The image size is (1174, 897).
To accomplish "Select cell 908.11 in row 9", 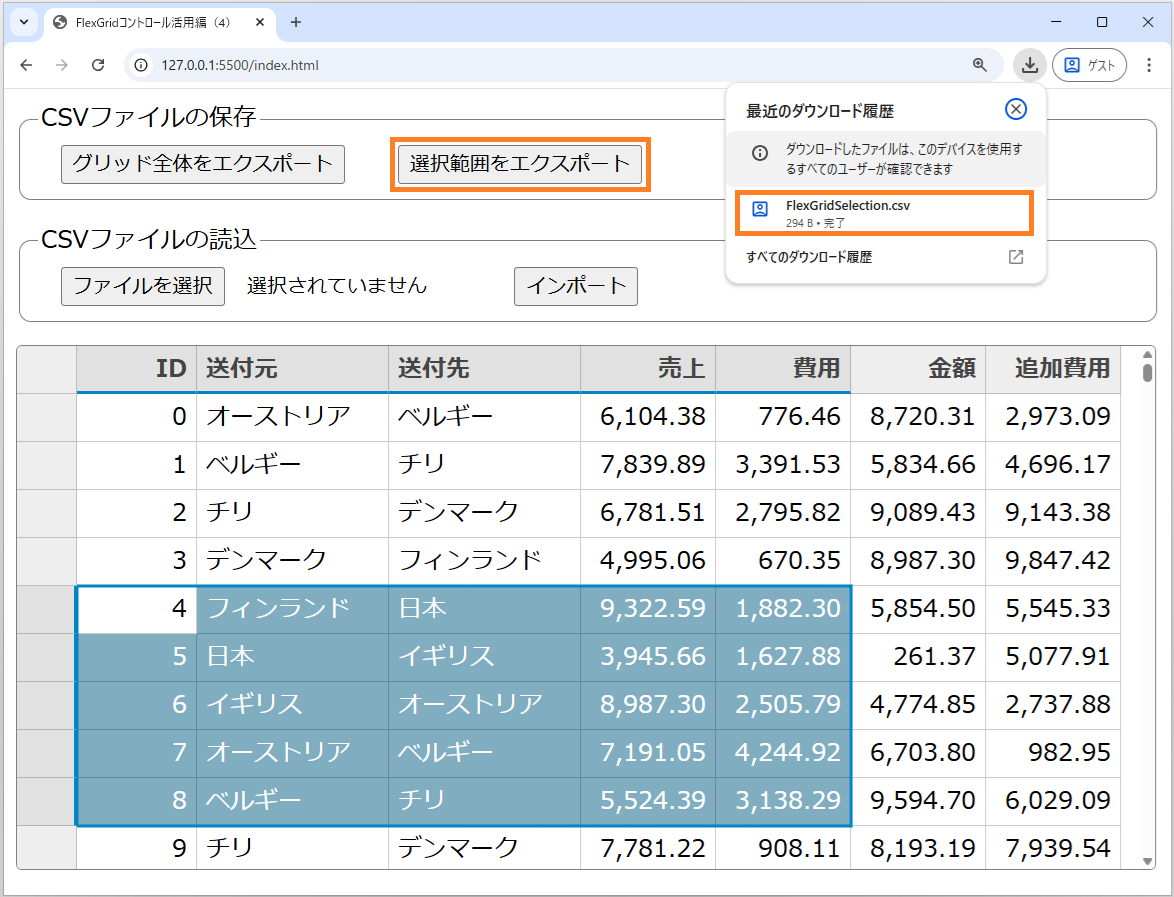I will (783, 848).
